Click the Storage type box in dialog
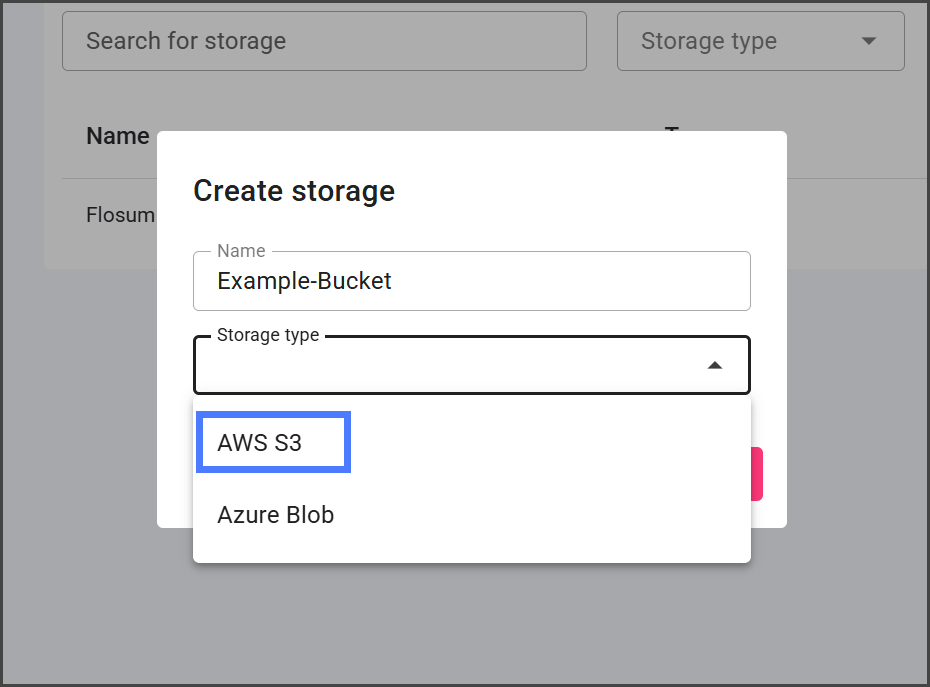The image size is (930, 687). point(450,366)
